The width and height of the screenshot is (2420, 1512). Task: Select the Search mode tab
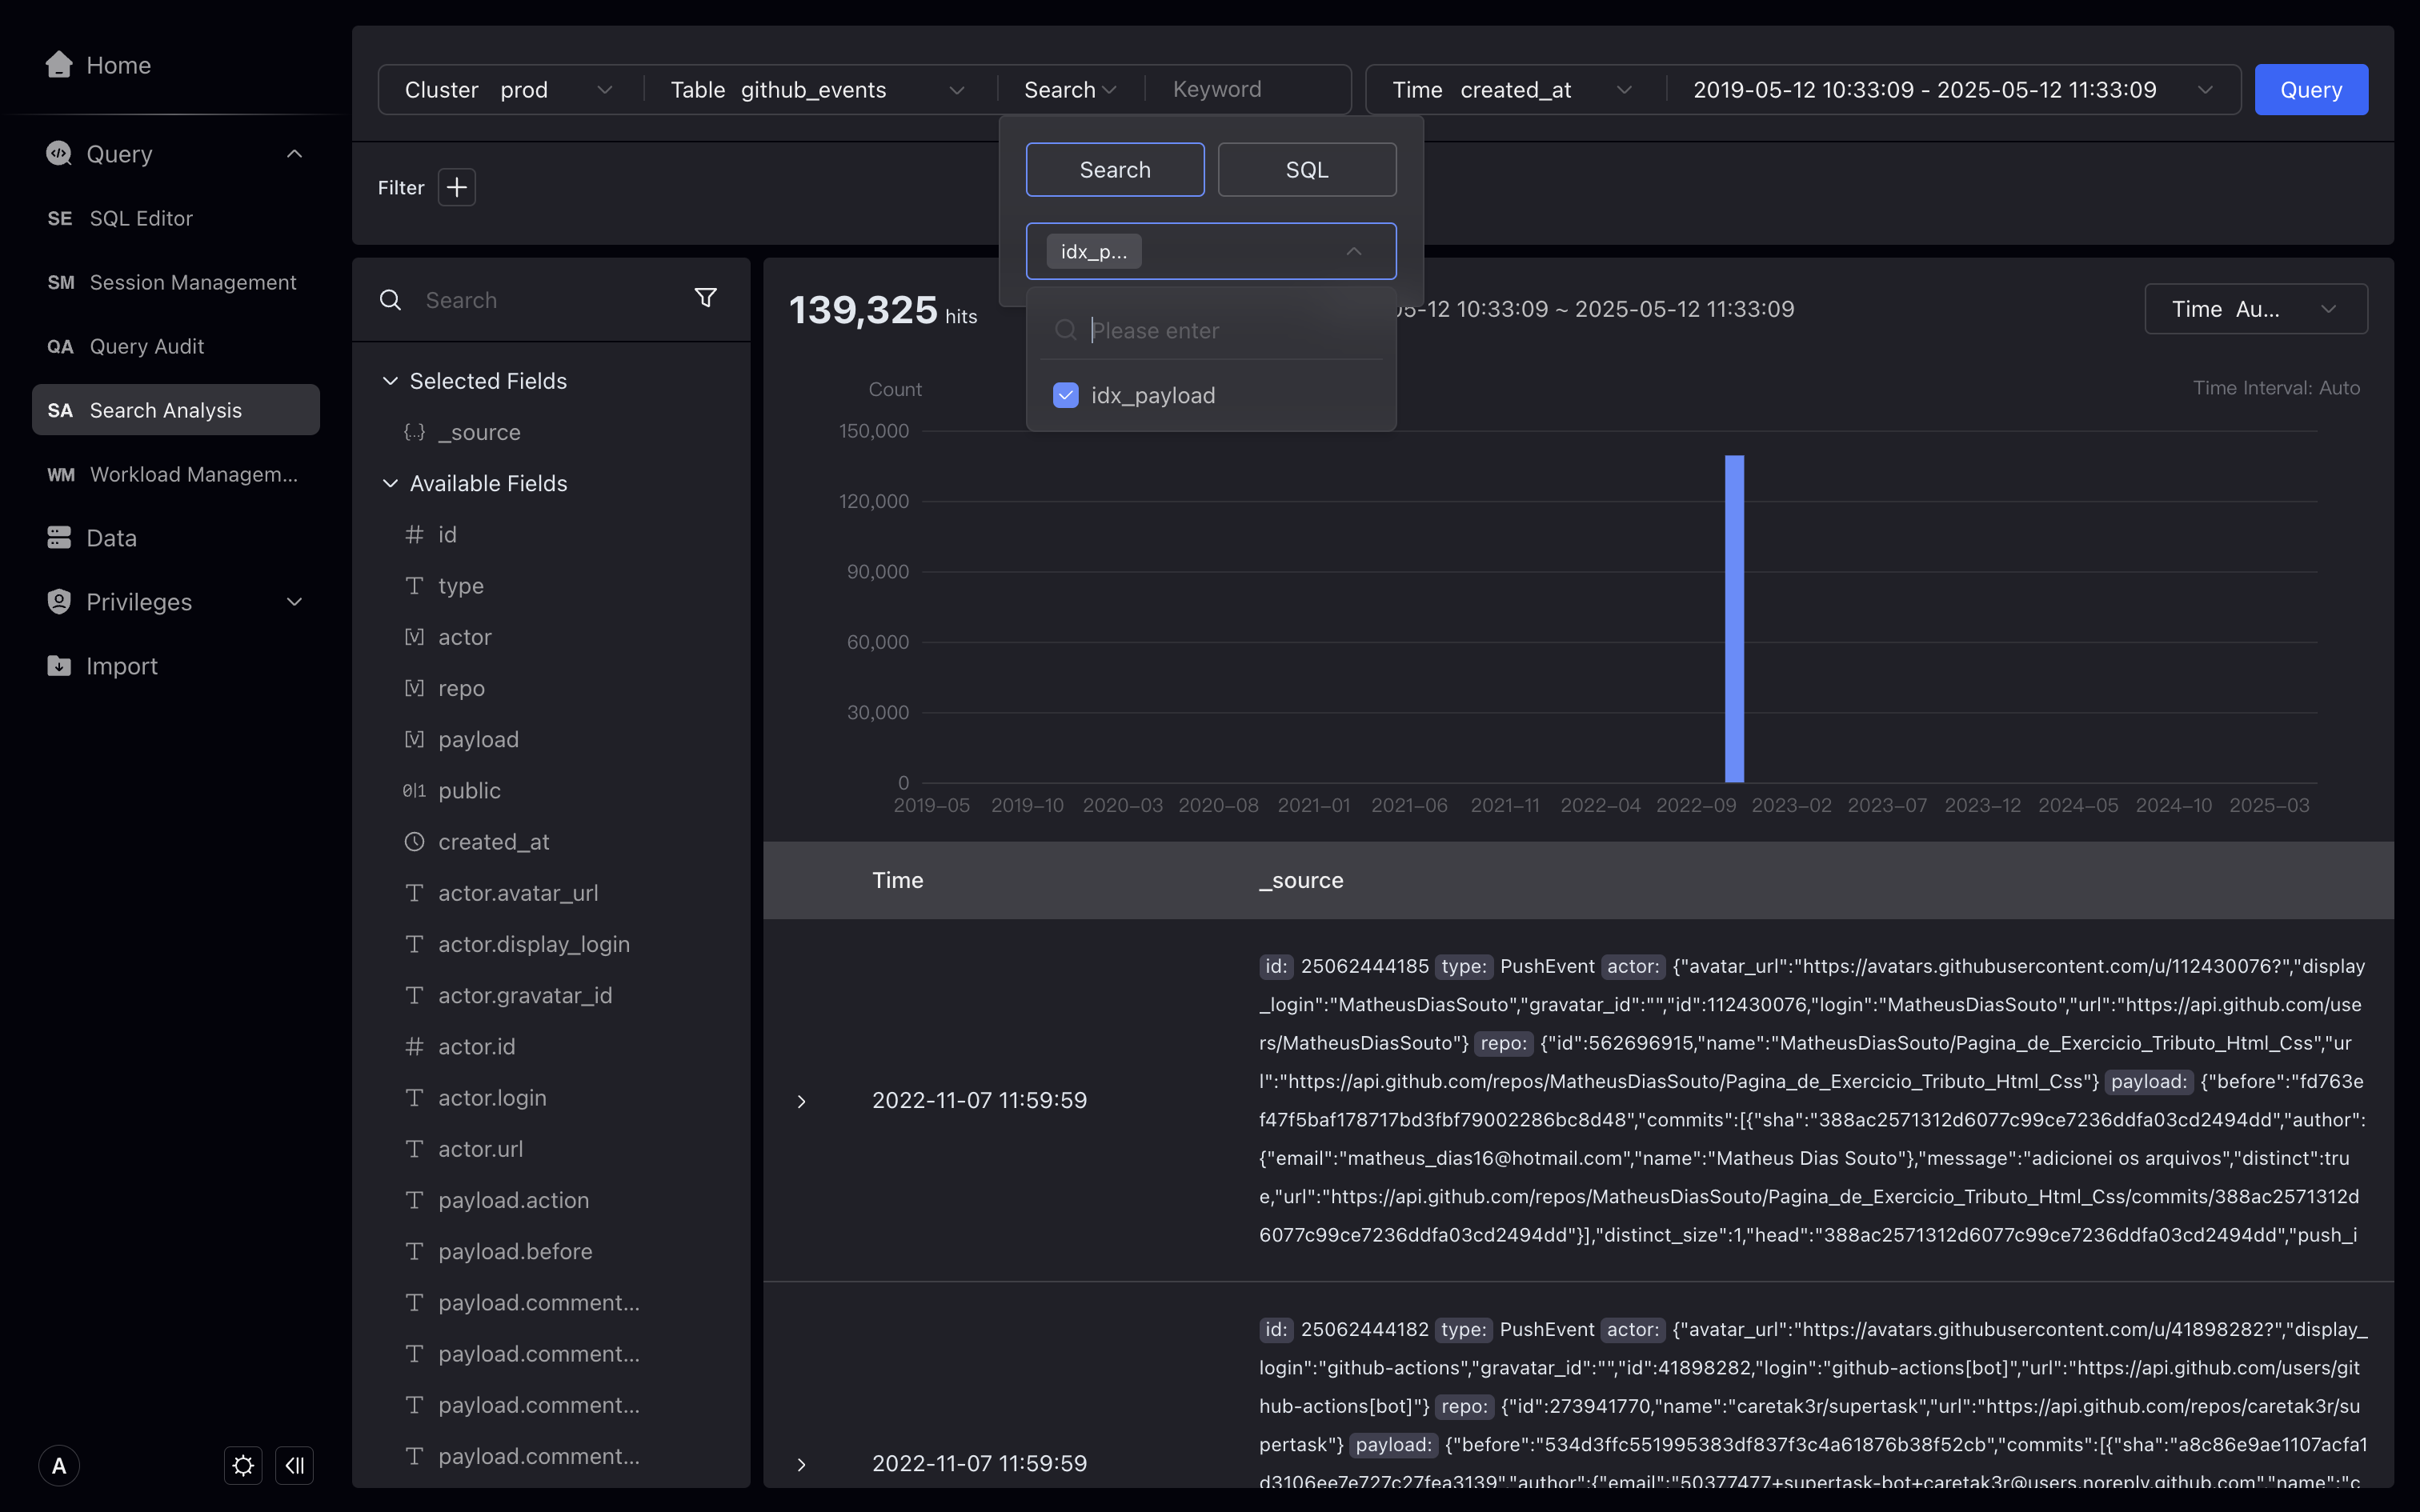click(x=1115, y=170)
